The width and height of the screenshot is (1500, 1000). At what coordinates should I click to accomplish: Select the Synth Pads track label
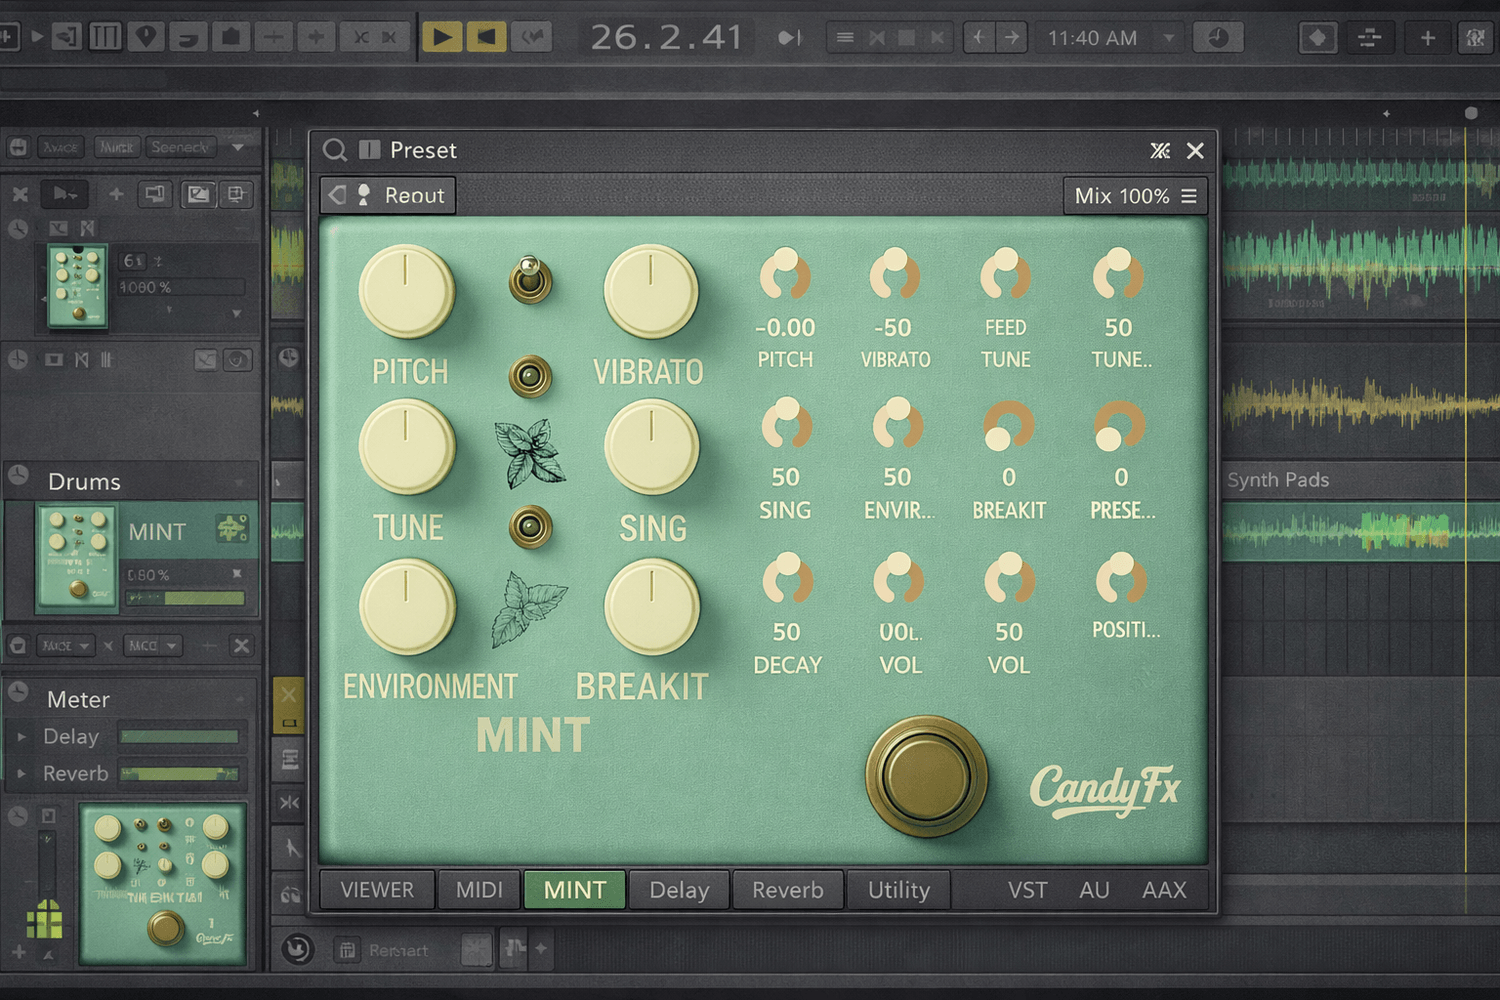[1278, 480]
